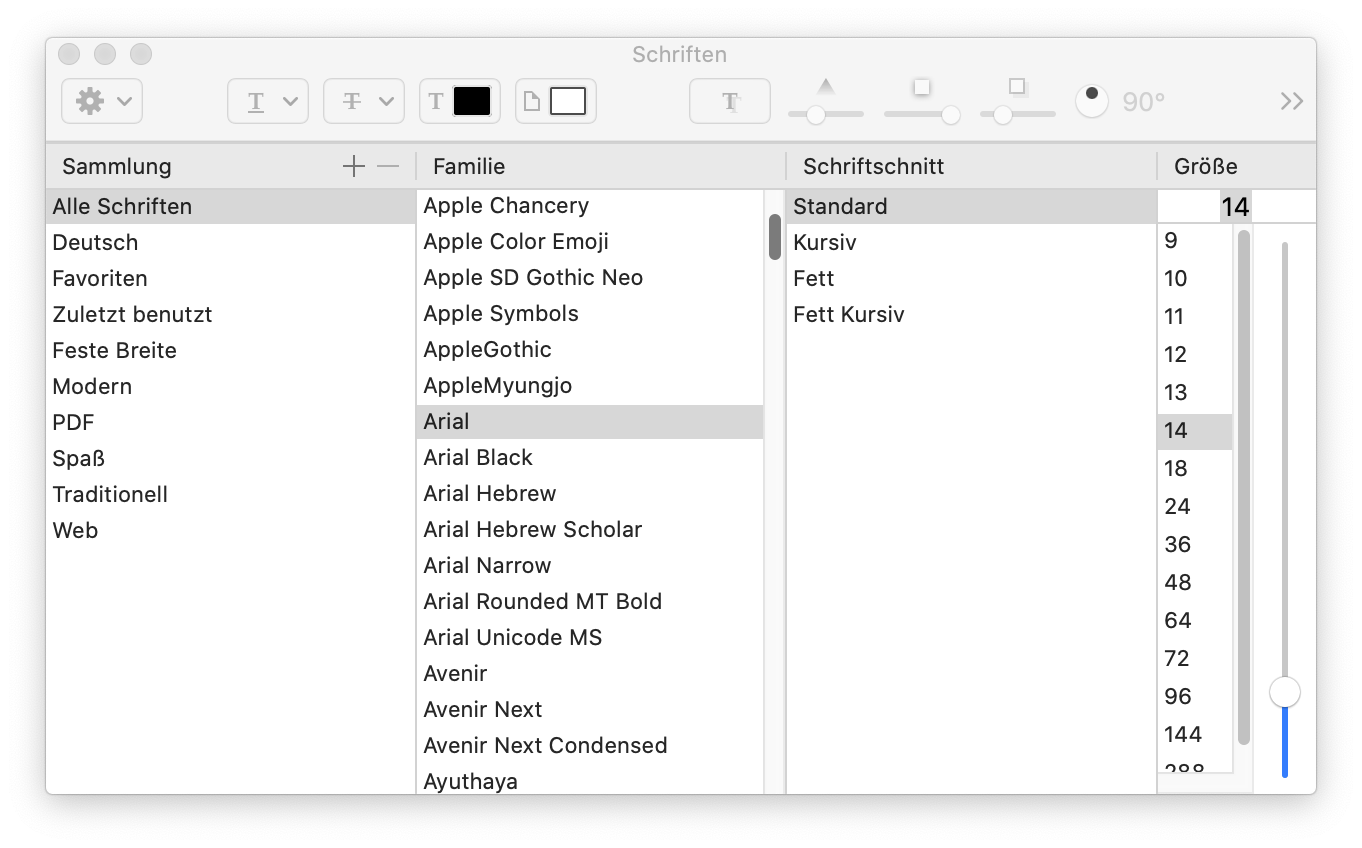The image size is (1362, 848).
Task: Set font size to 11
Action: 1195,316
